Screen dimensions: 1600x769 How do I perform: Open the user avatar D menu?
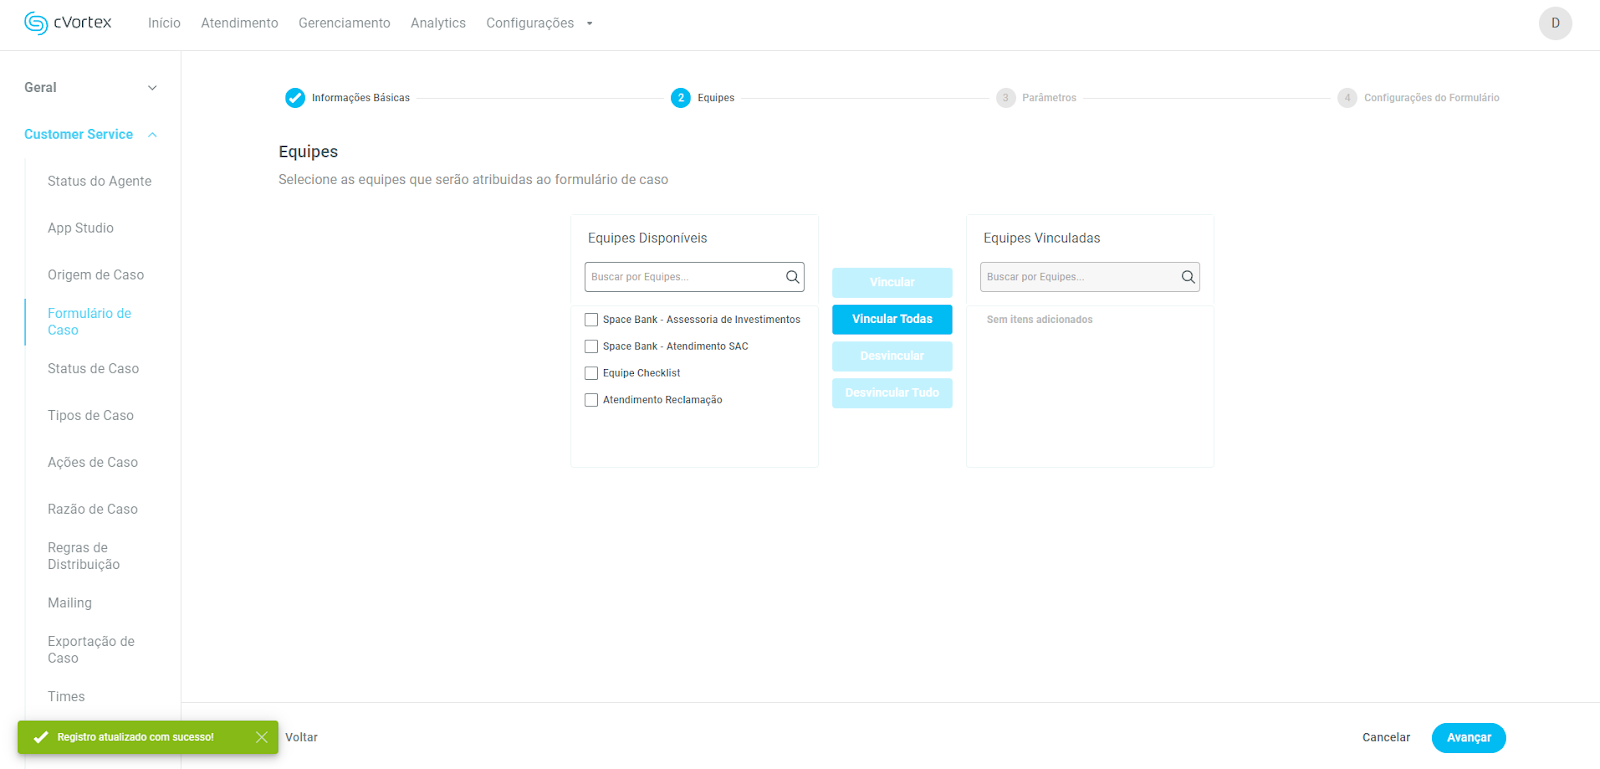pos(1554,23)
